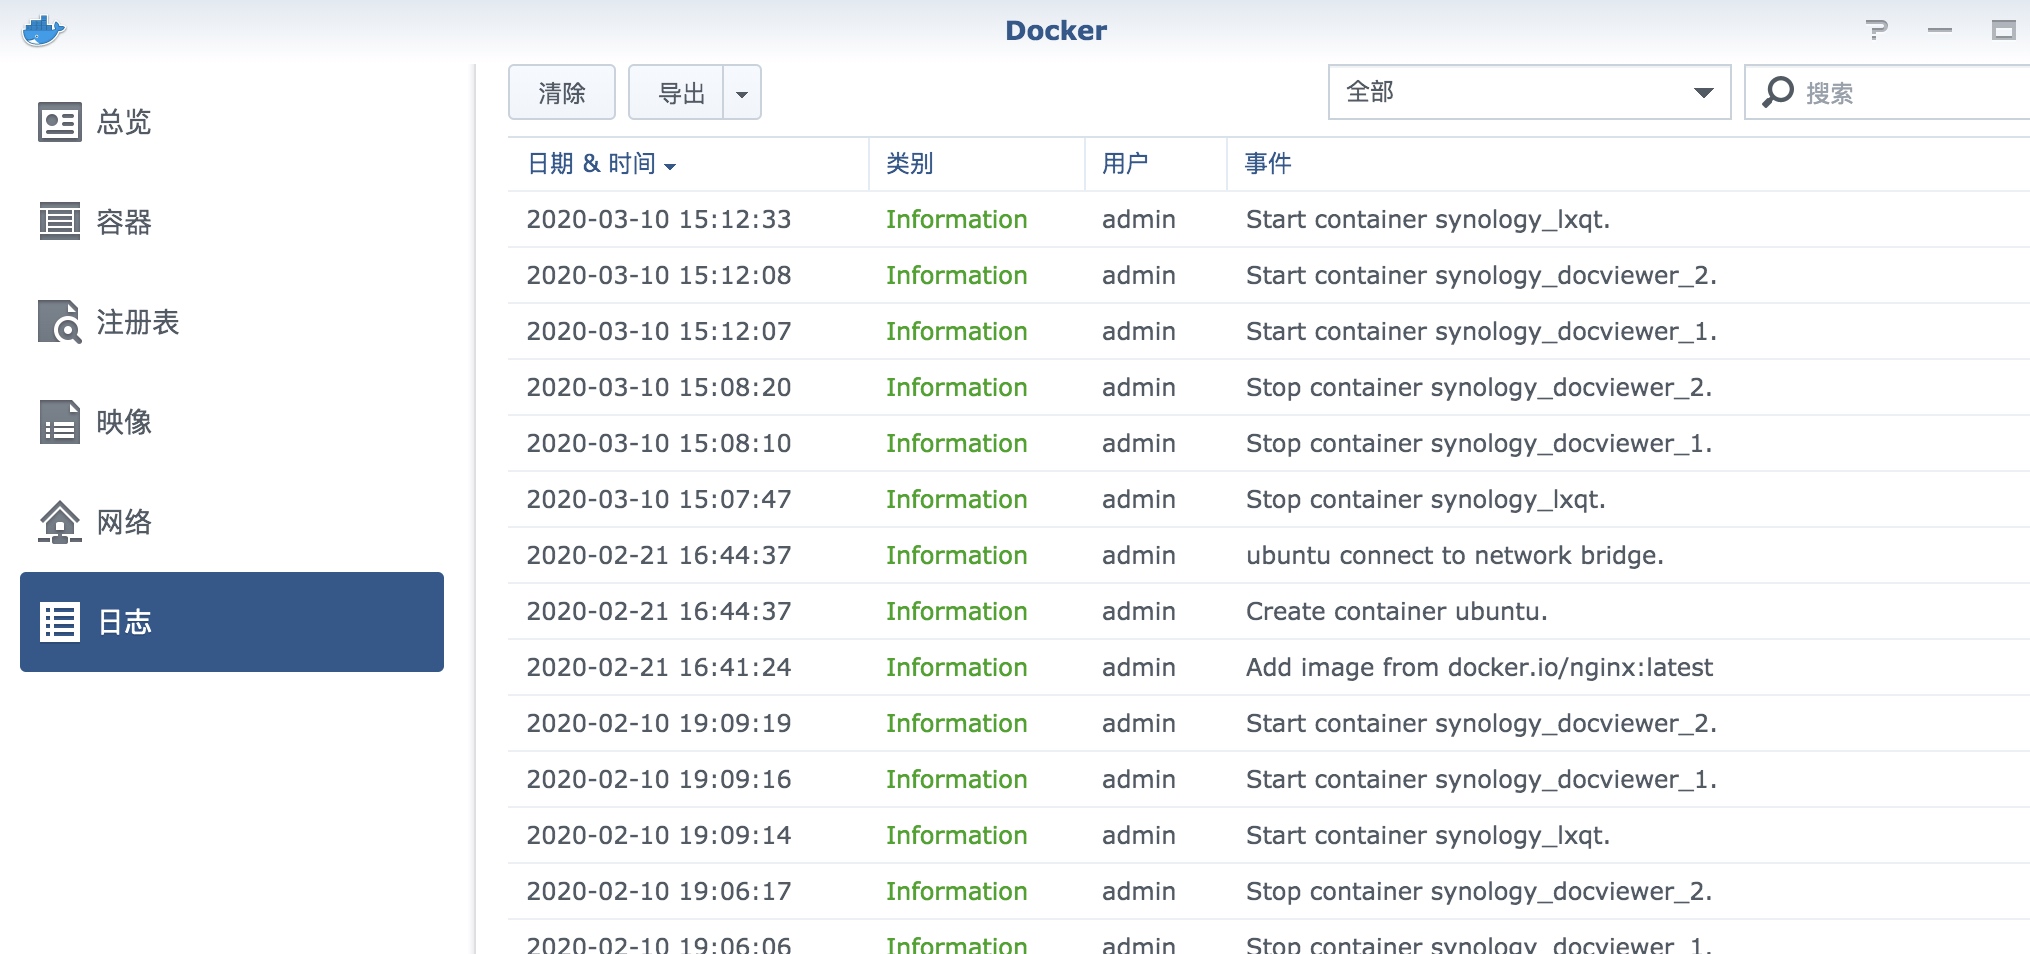Click the log (日志) list icon
2030x954 pixels.
tap(60, 622)
